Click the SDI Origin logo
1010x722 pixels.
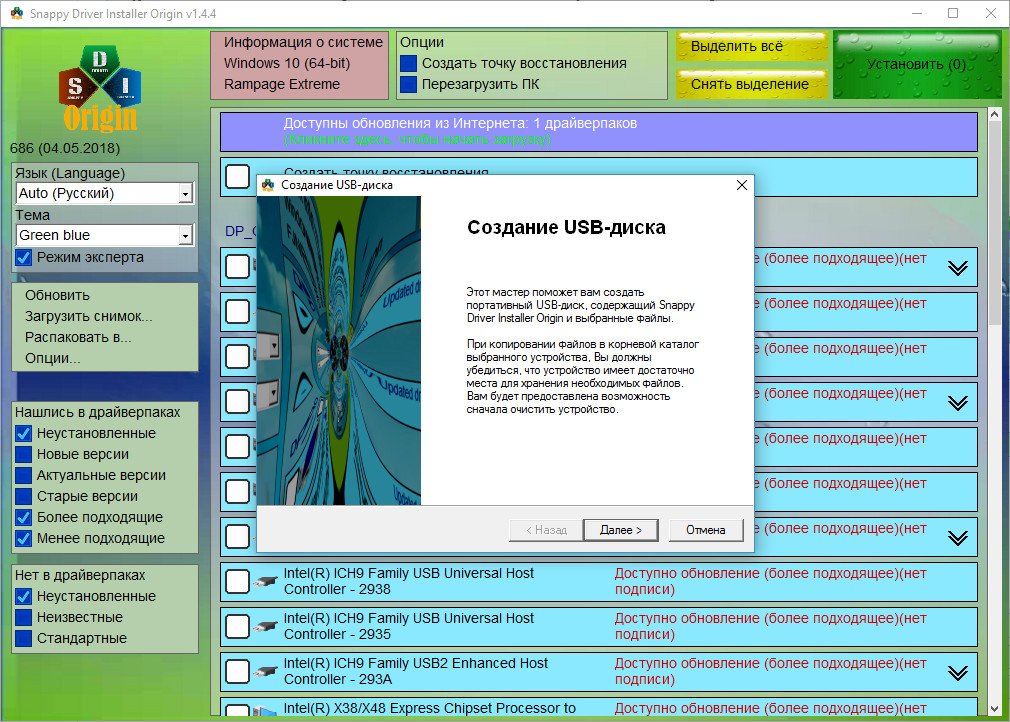click(x=100, y=88)
